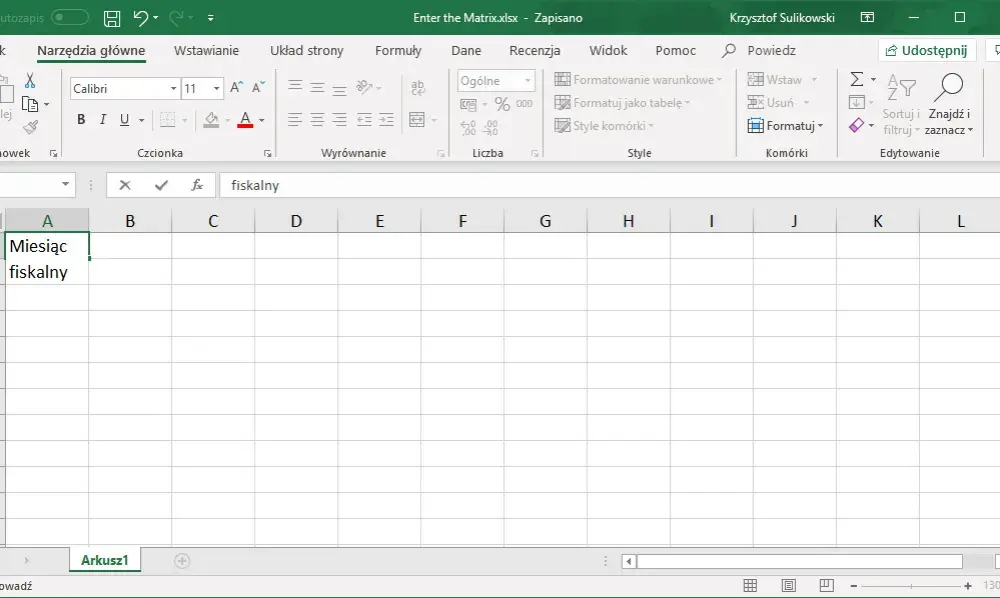Decrease font size with small A icon
This screenshot has height=598, width=1000.
[x=258, y=88]
